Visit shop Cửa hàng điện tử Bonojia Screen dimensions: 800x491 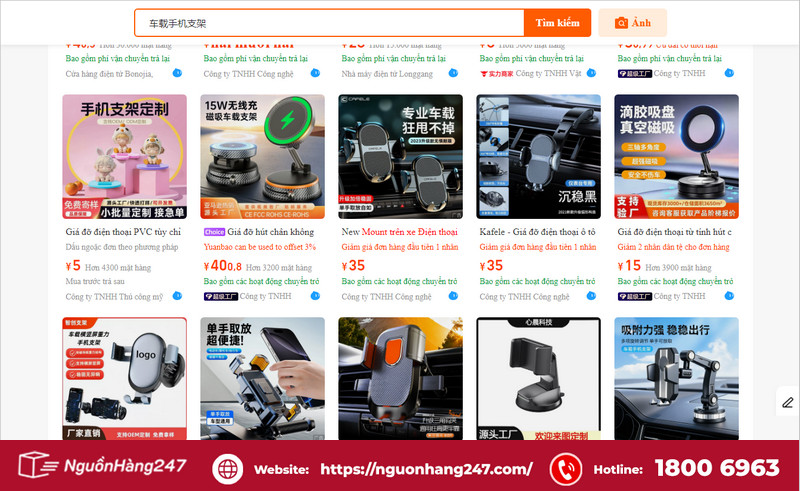click(109, 74)
